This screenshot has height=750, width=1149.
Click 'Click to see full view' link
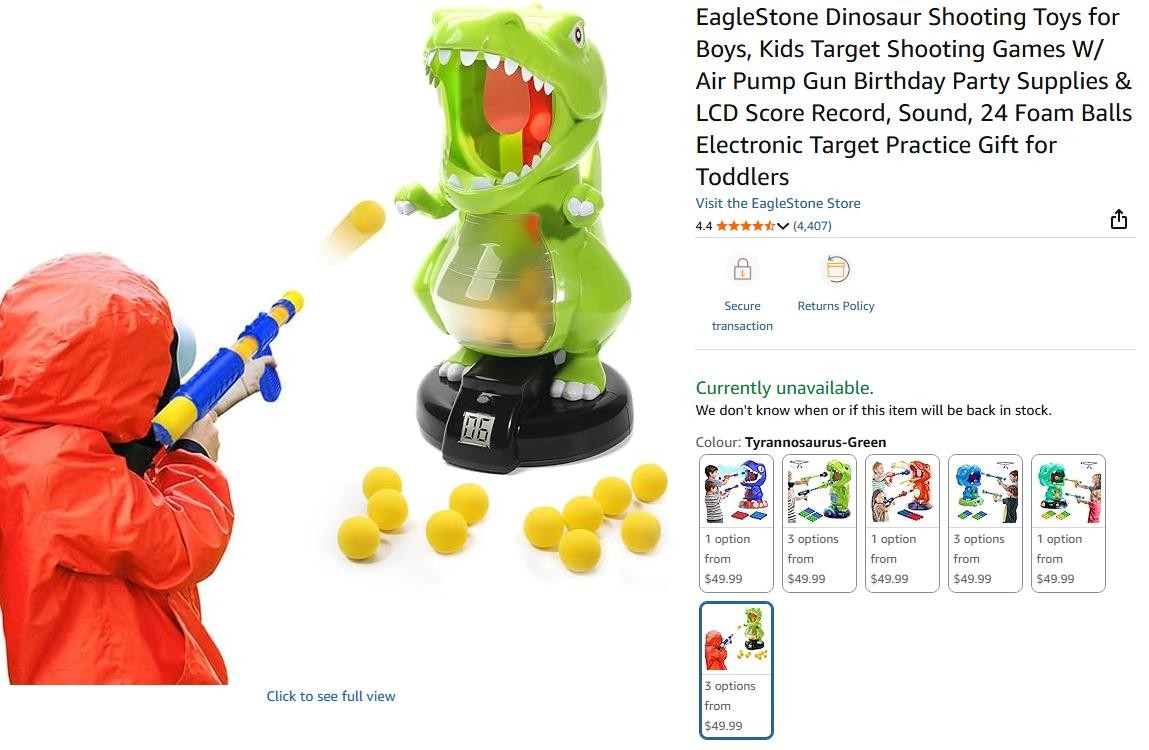pyautogui.click(x=330, y=696)
